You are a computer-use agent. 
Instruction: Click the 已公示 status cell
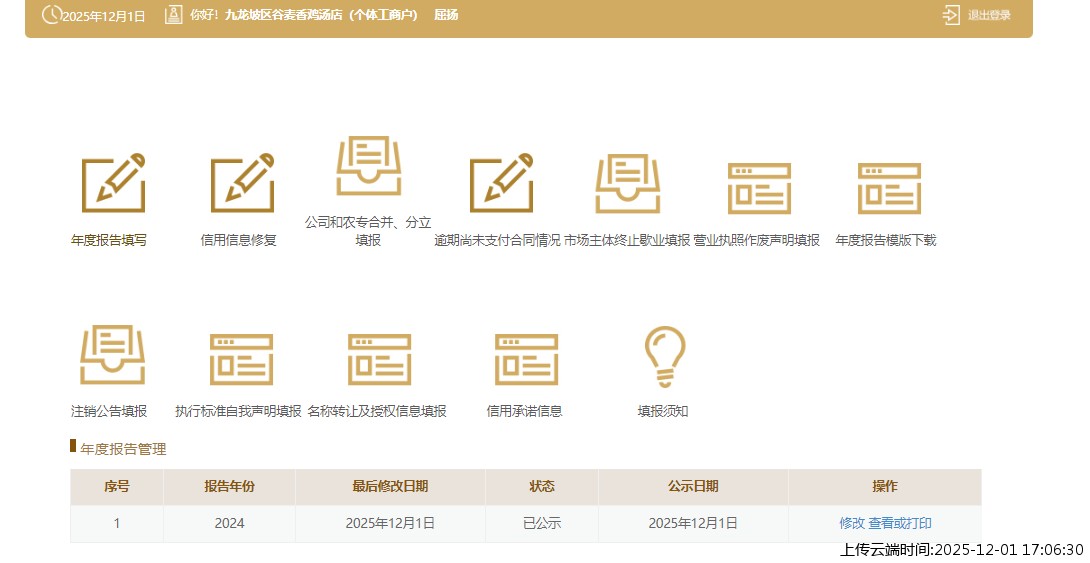point(541,523)
